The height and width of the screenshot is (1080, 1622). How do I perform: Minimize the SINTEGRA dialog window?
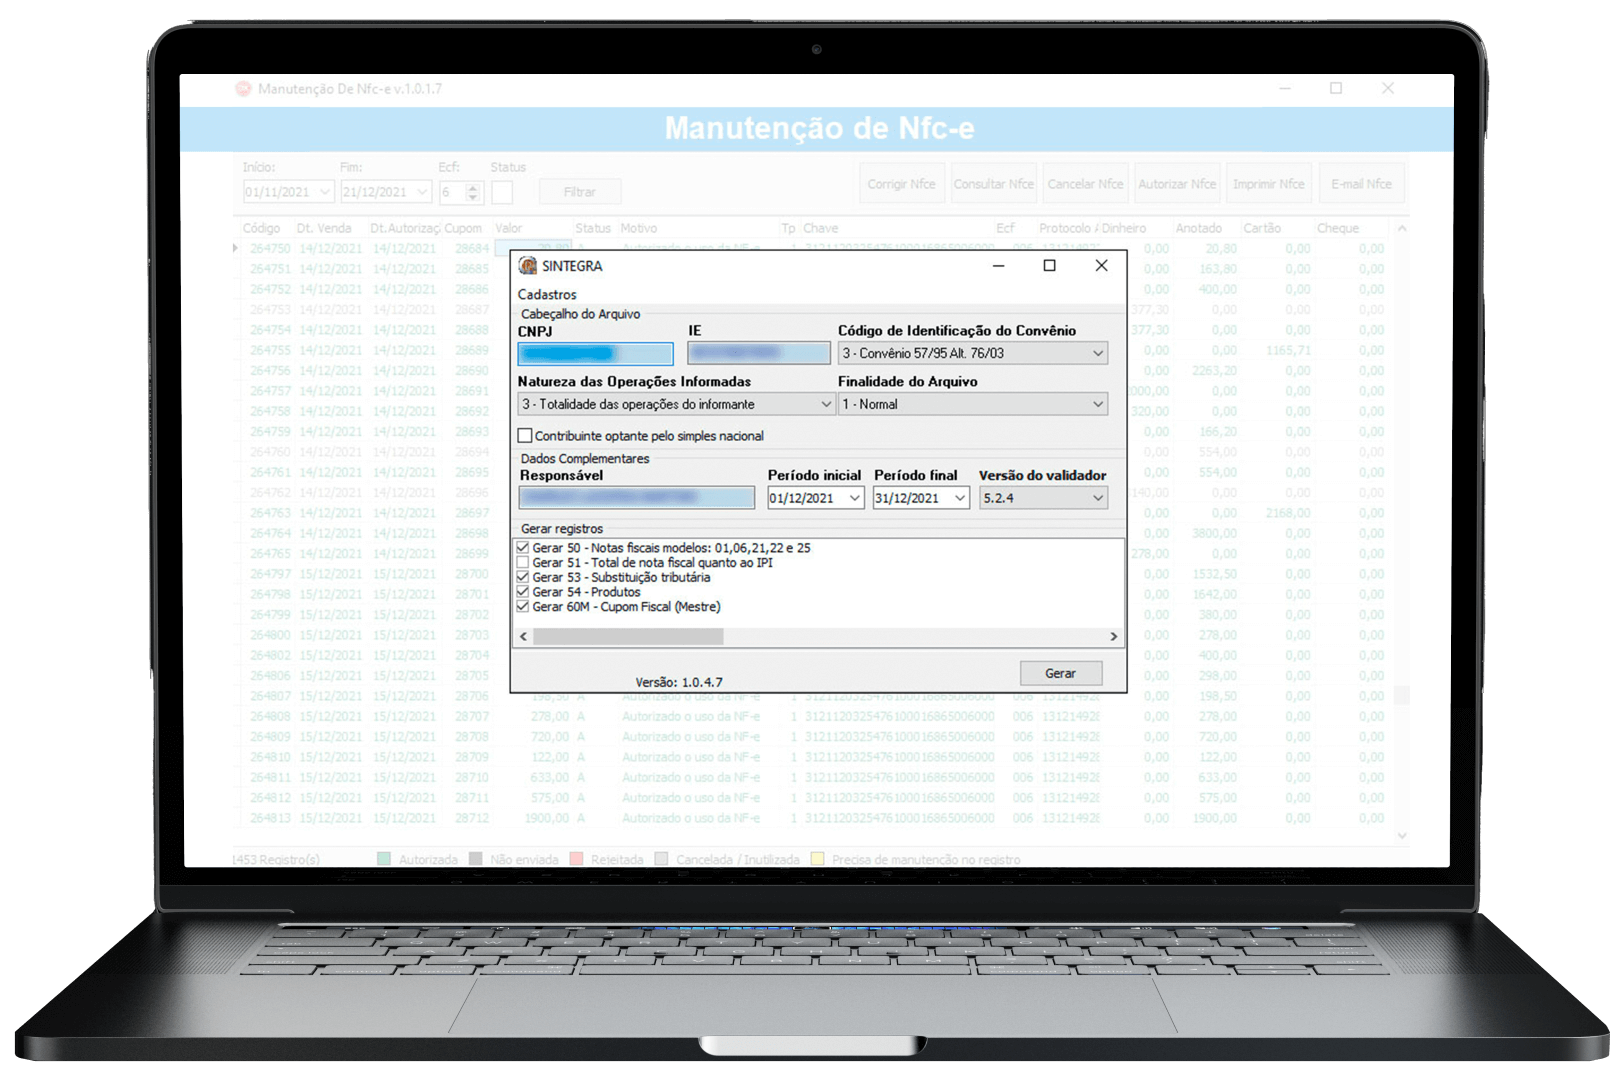pos(998,266)
